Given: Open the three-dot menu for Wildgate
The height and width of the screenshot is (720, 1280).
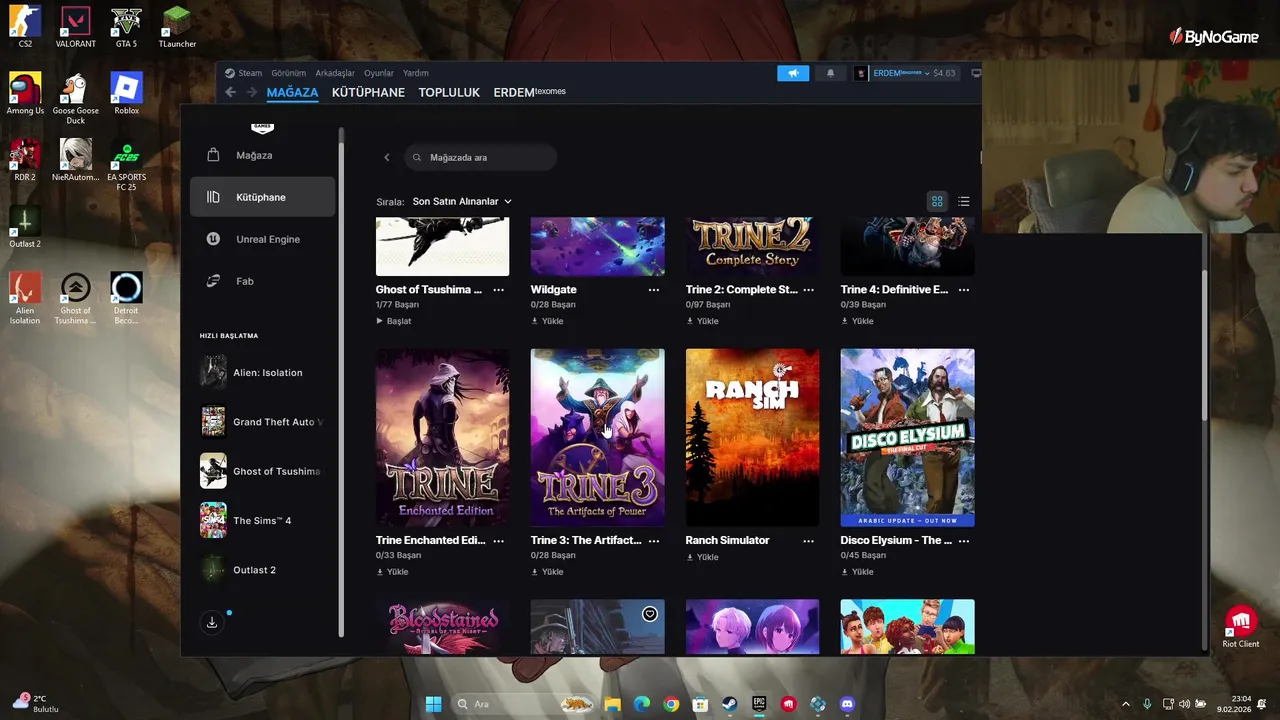Looking at the screenshot, I should click(x=653, y=290).
